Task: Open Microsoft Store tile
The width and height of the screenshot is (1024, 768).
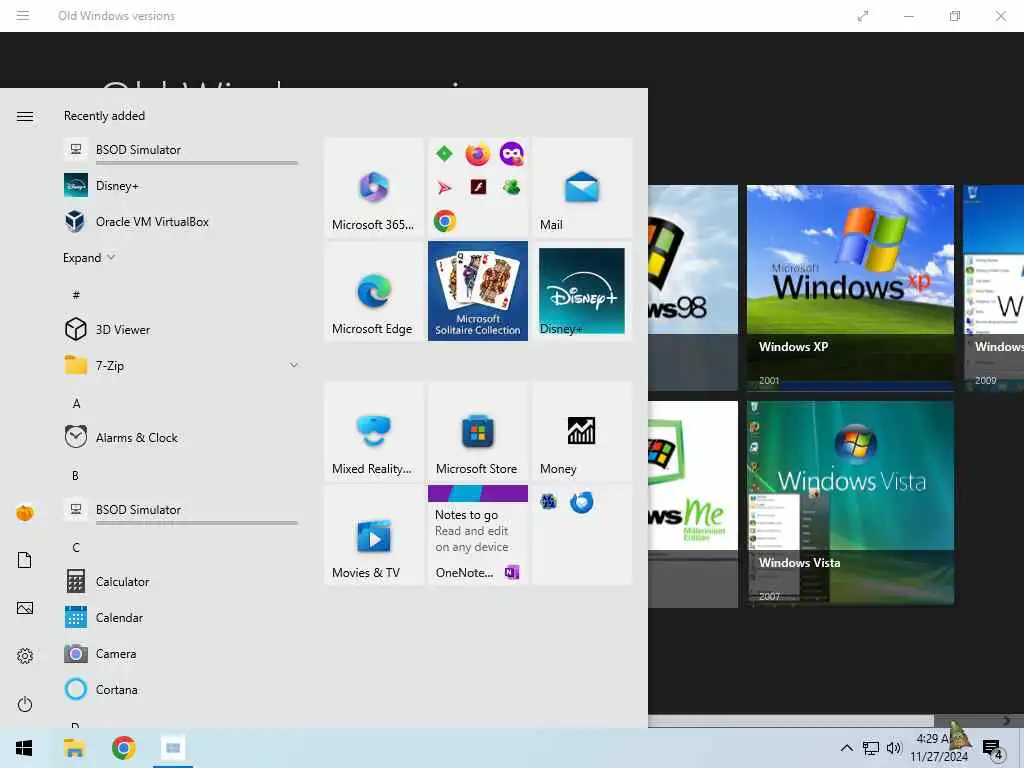Action: pos(478,432)
